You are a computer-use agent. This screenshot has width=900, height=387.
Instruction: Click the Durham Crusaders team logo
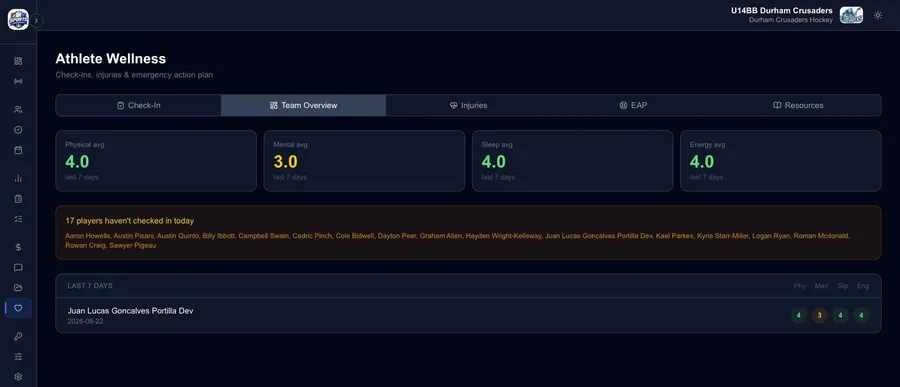851,16
